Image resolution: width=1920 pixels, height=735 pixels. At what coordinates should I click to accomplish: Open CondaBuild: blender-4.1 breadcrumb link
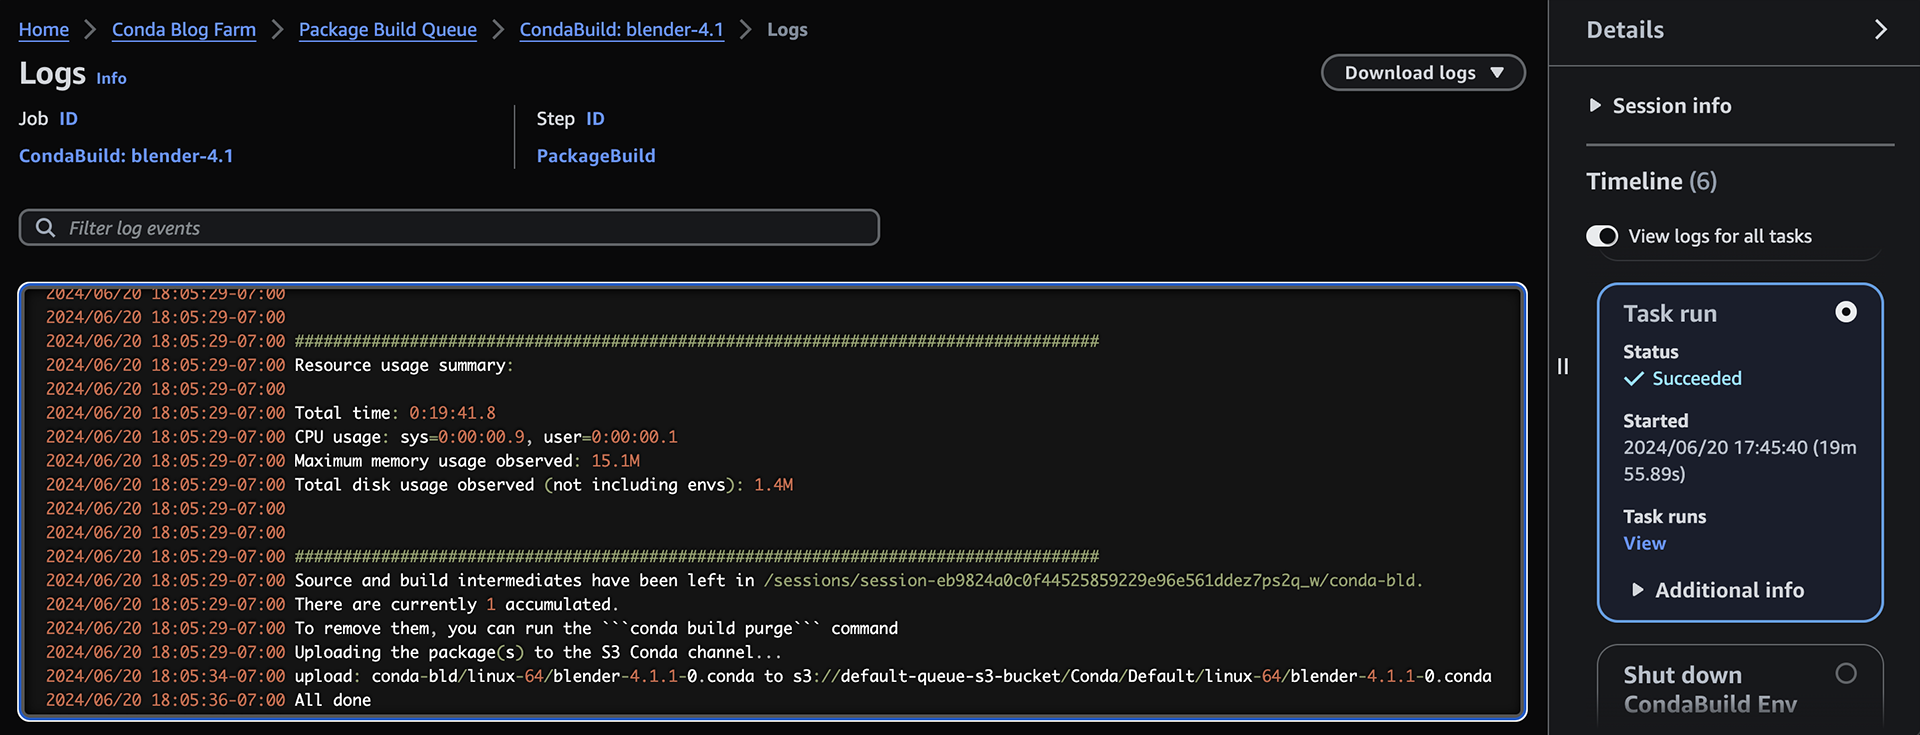tap(621, 30)
